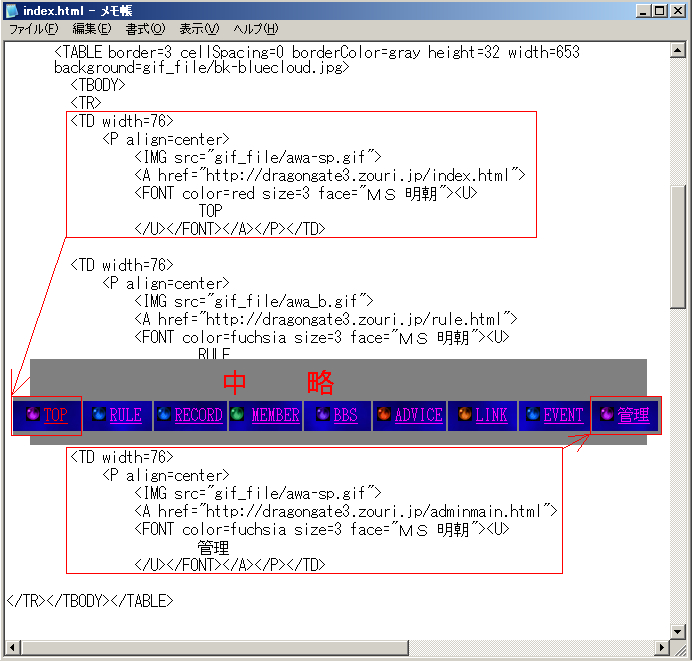Open the ヘルプ(H) menu
This screenshot has height=661, width=692.
[256, 29]
